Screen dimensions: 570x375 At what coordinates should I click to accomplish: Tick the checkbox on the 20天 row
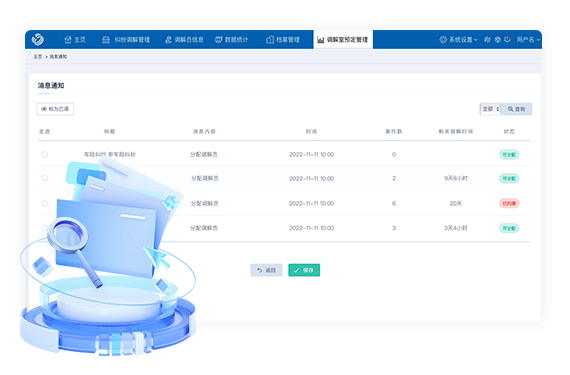[x=44, y=203]
